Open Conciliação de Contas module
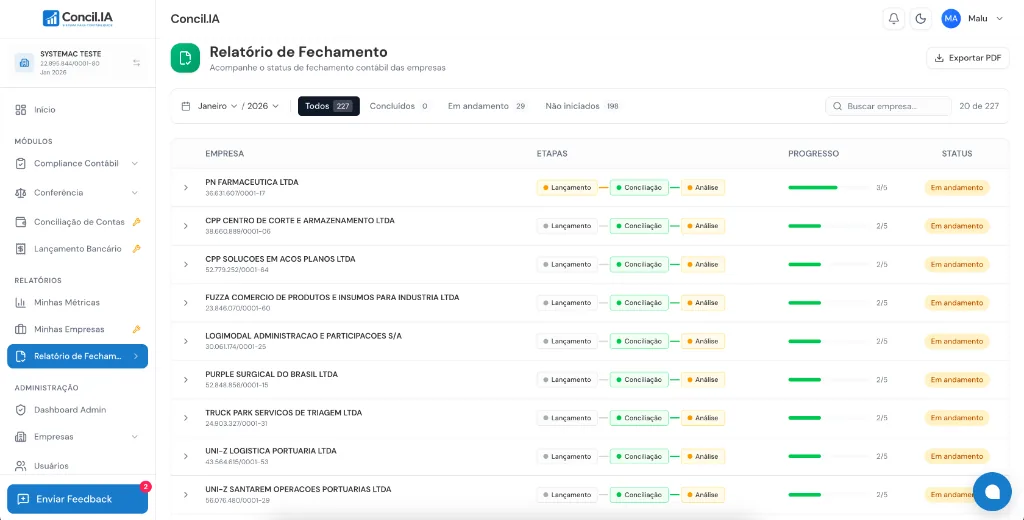Screen dimensions: 1024x520 coord(78,222)
